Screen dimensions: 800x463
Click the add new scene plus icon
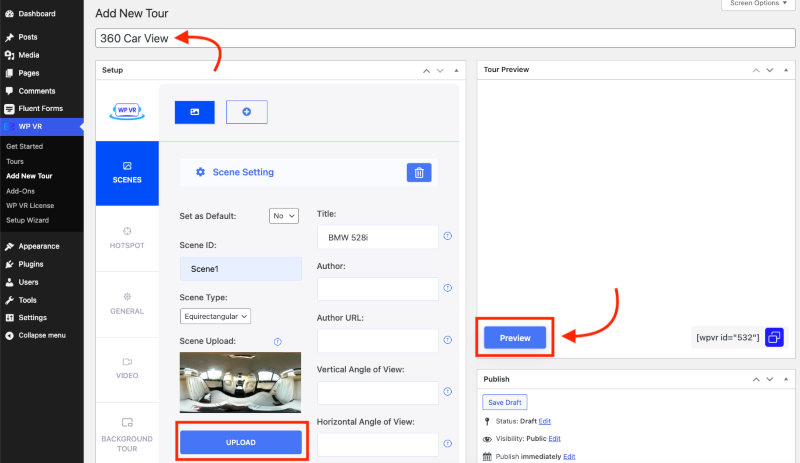[x=246, y=112]
